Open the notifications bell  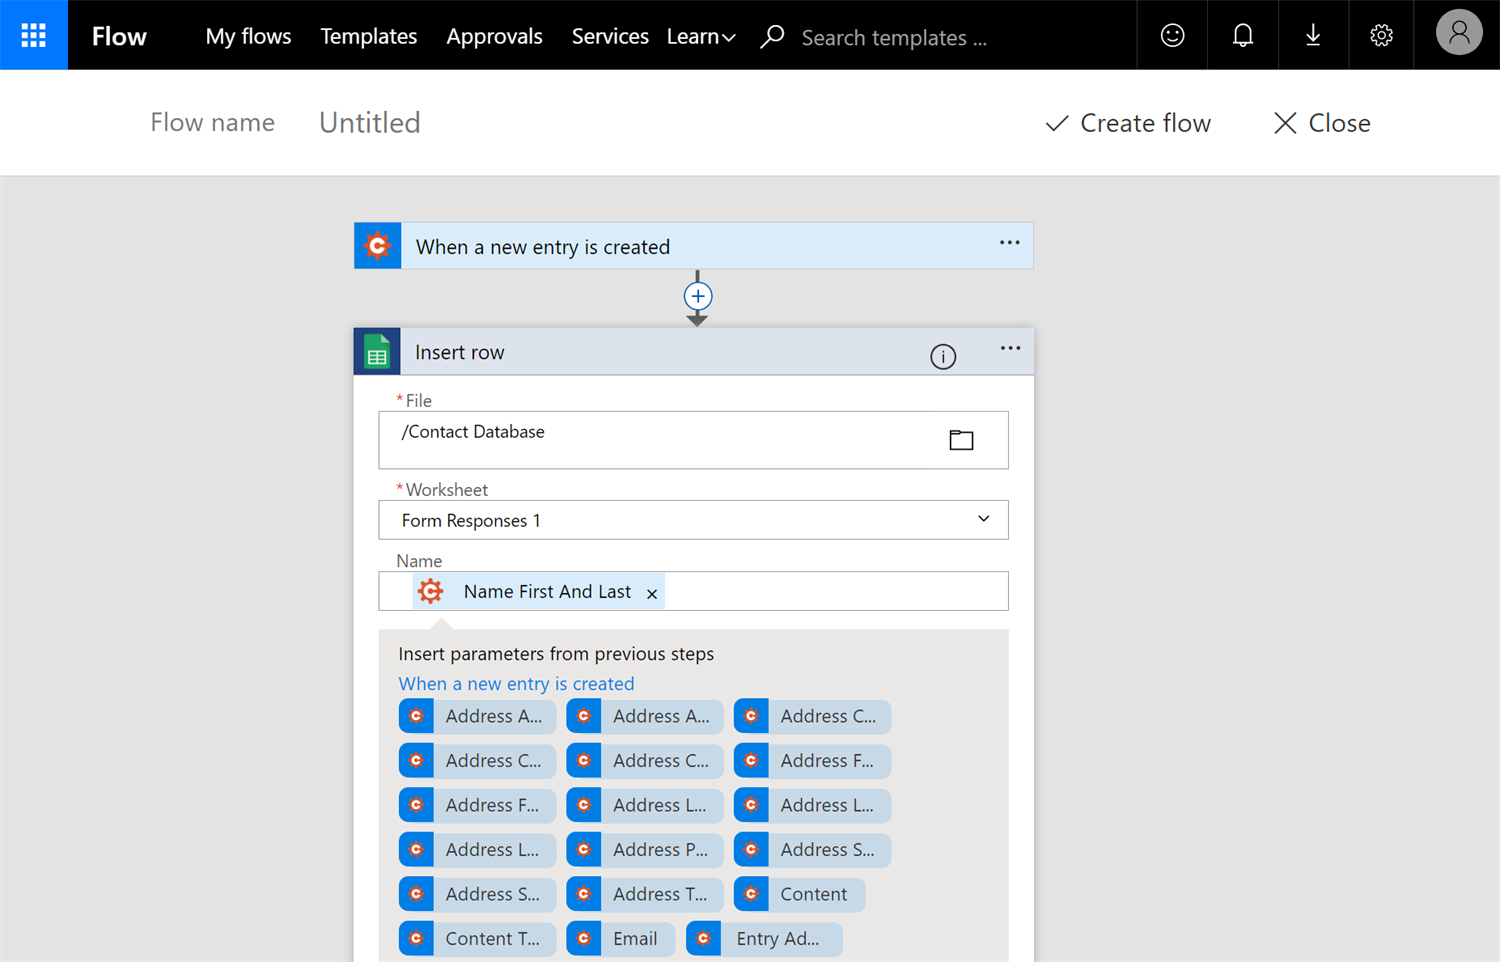click(x=1242, y=36)
